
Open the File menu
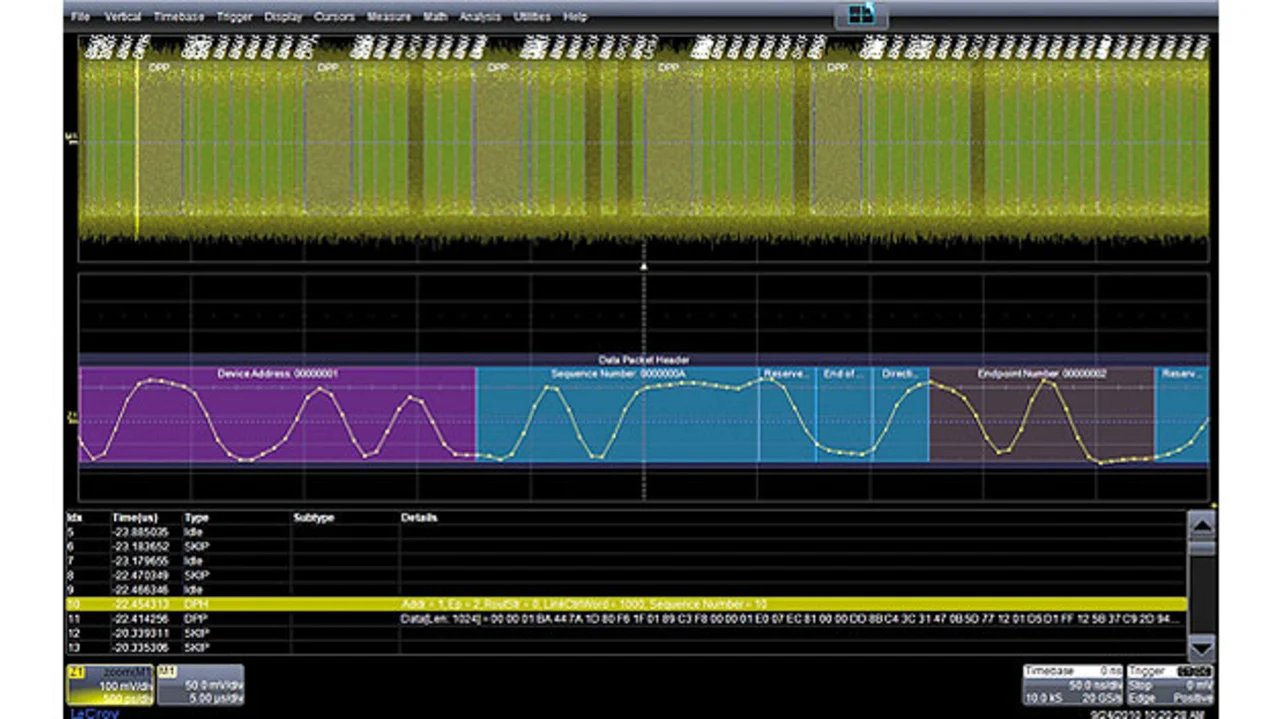(x=81, y=17)
